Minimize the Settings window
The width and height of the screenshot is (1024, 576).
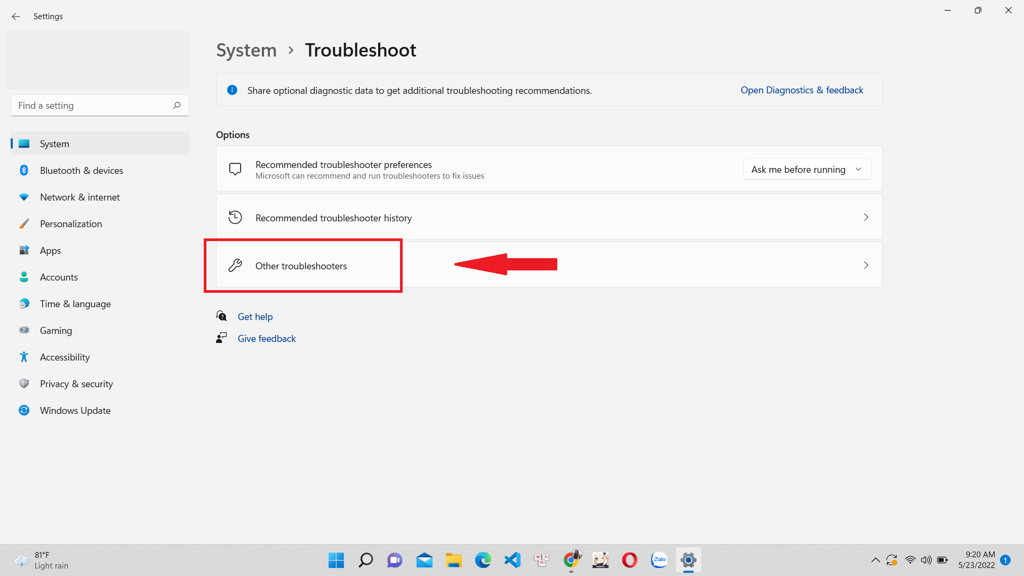[948, 10]
